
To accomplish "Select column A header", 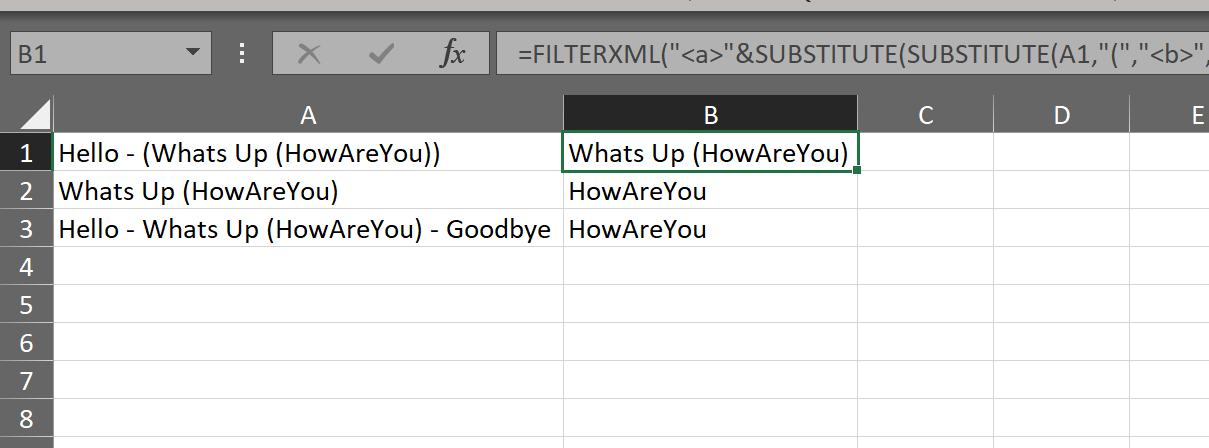I will point(308,115).
